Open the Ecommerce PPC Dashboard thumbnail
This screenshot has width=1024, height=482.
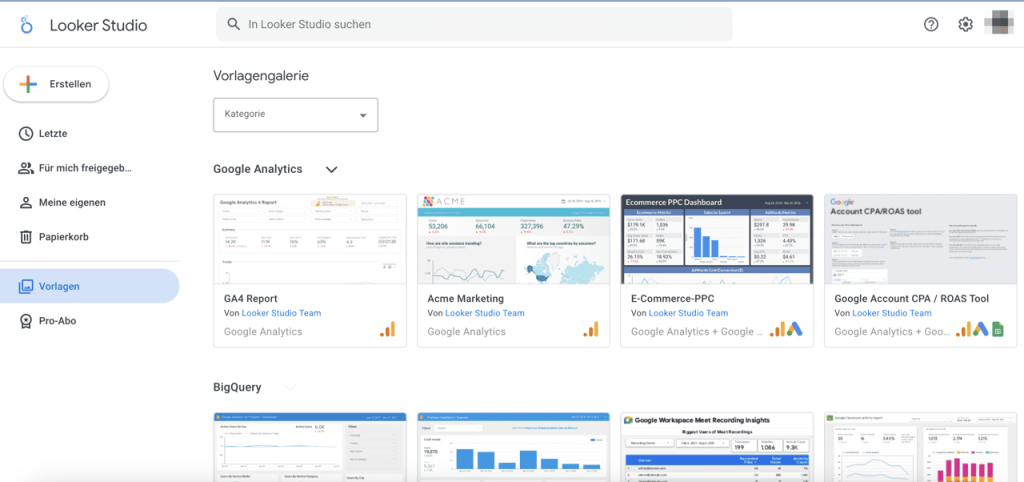click(x=717, y=239)
